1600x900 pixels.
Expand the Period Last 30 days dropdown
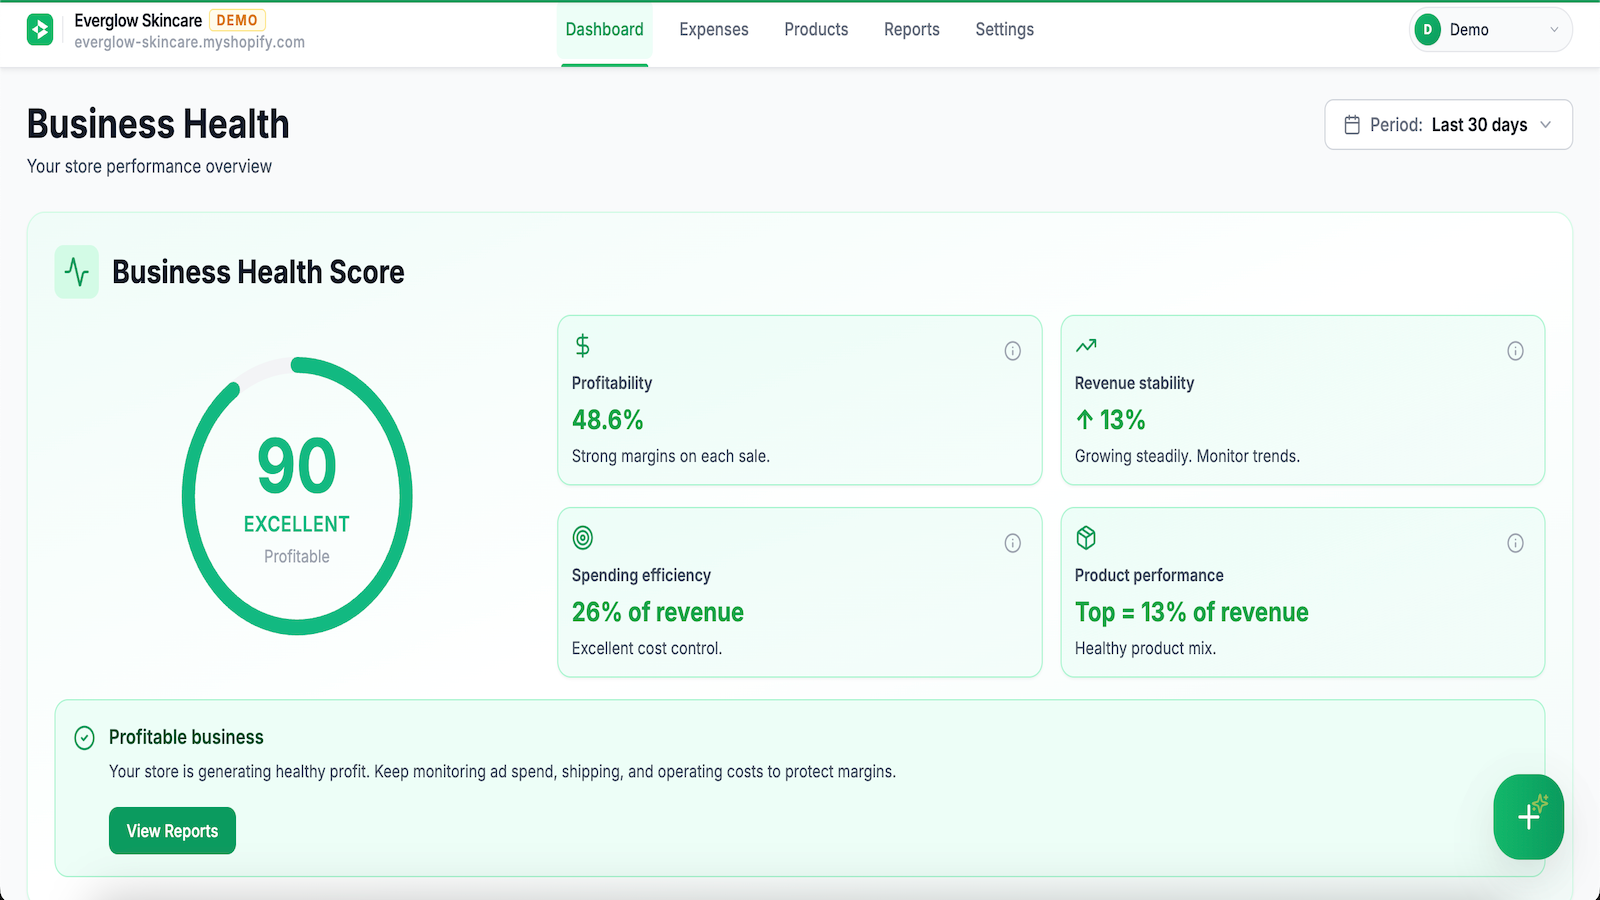coord(1449,125)
